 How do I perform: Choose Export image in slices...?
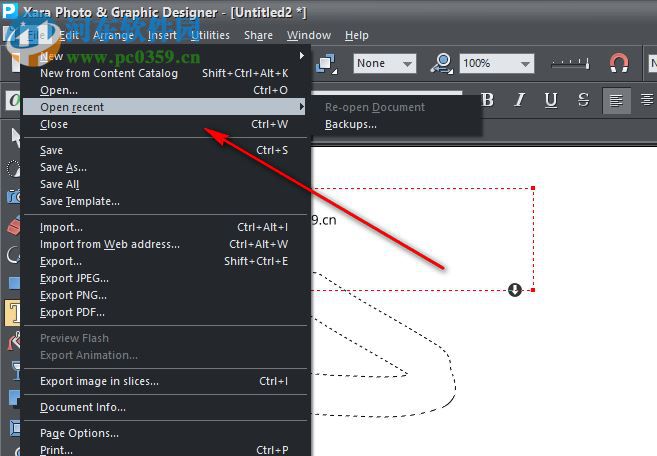coord(165,381)
